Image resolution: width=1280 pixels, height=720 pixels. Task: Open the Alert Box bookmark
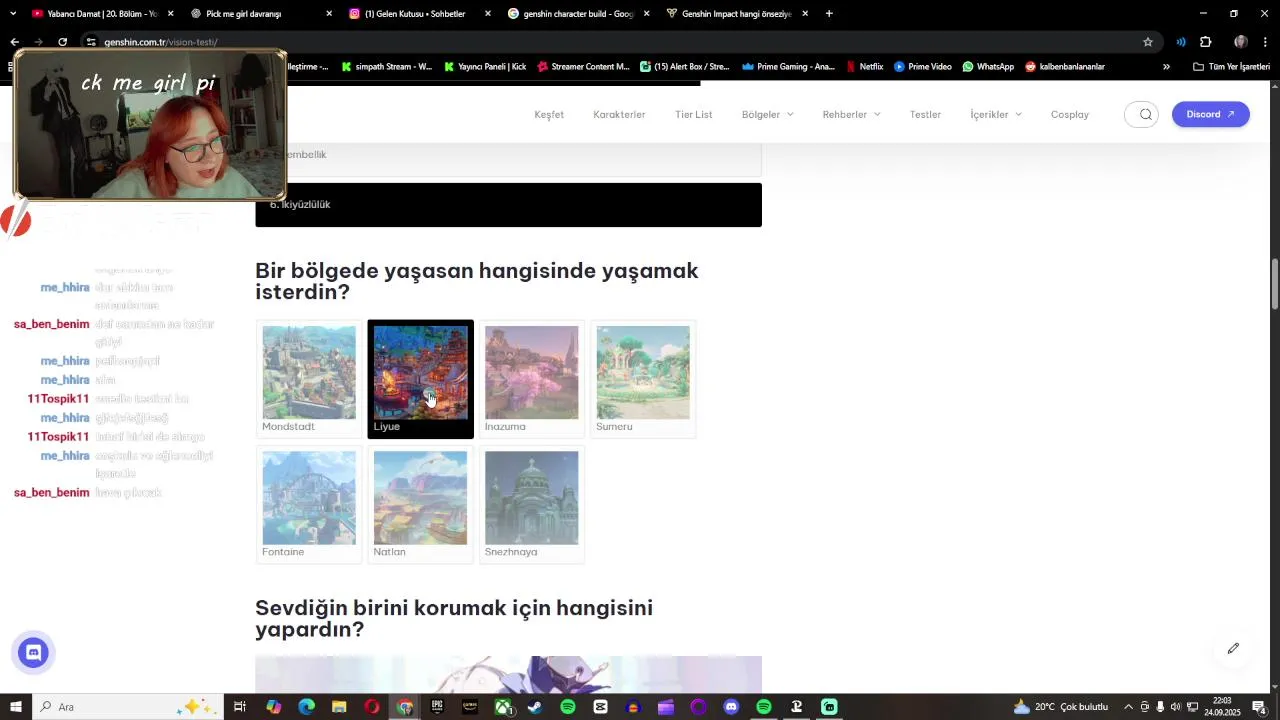click(684, 67)
